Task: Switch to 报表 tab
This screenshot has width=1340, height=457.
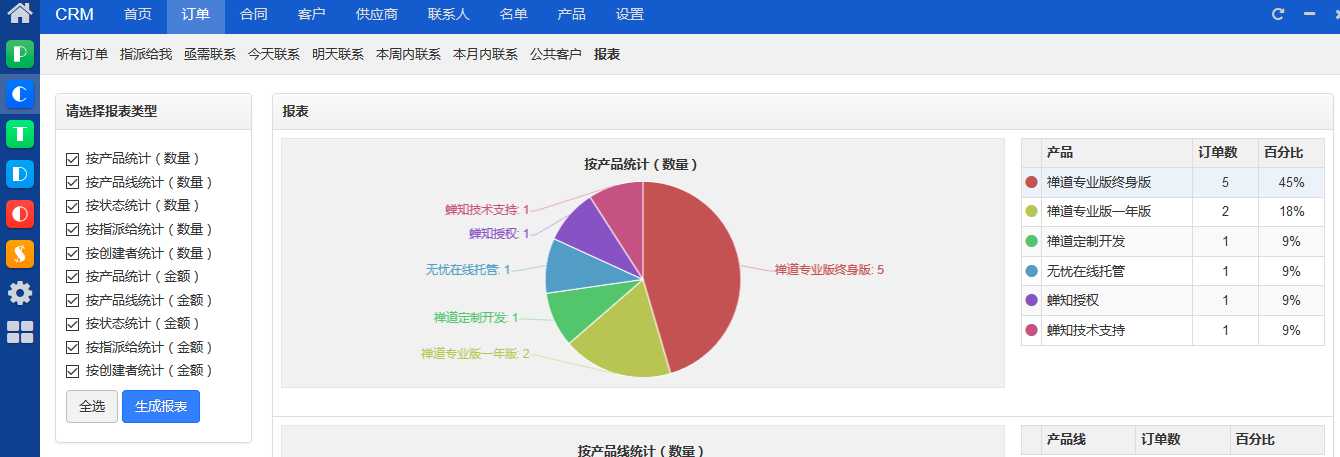Action: 607,55
